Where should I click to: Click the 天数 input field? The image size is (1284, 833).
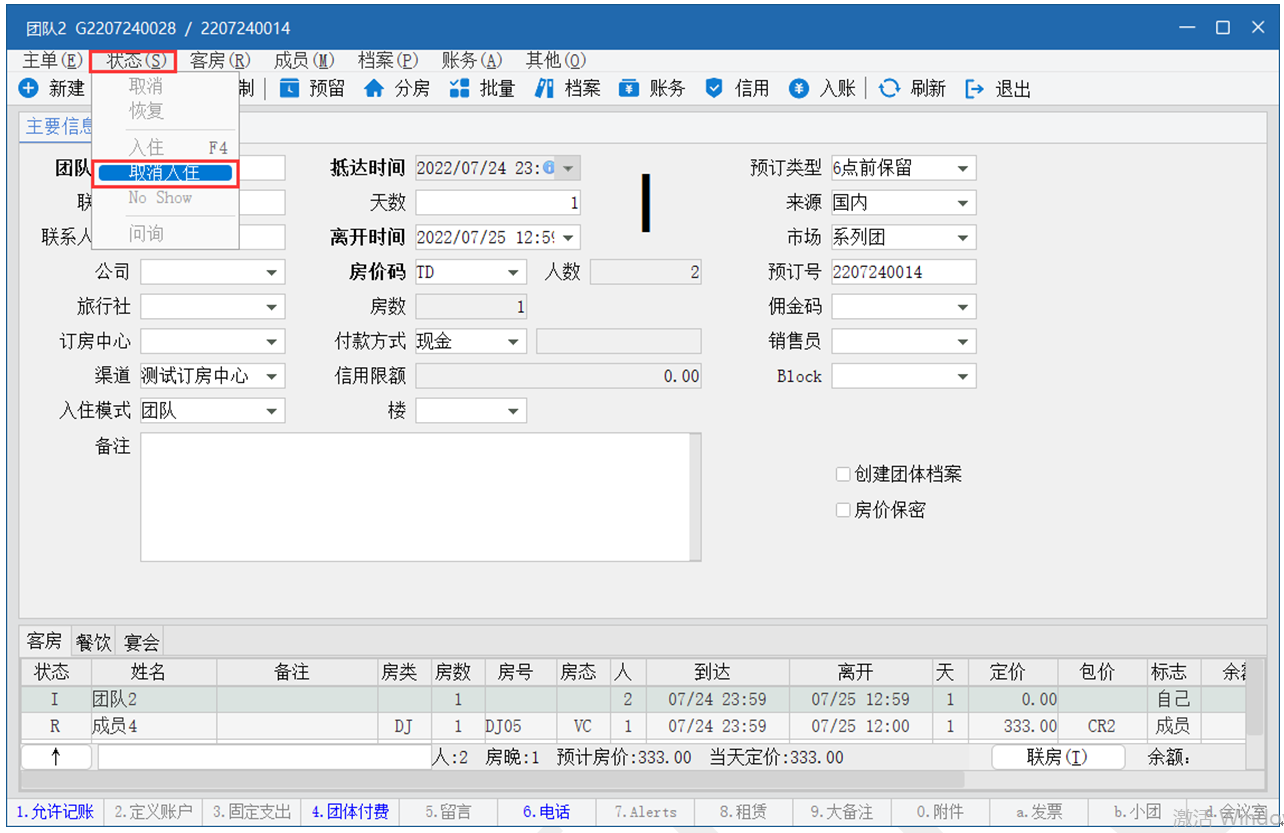[x=498, y=203]
